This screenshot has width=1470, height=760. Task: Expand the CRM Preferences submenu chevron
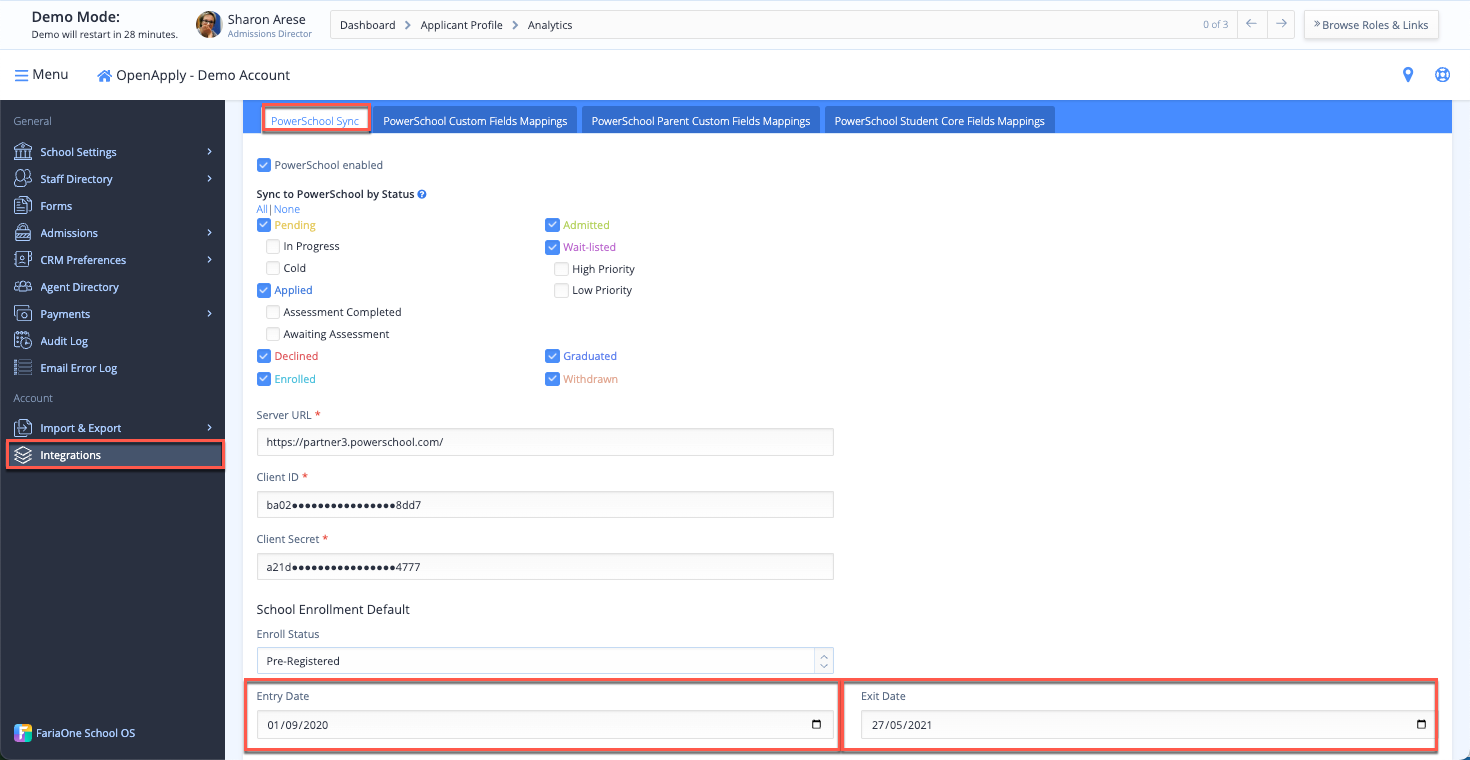coord(210,260)
